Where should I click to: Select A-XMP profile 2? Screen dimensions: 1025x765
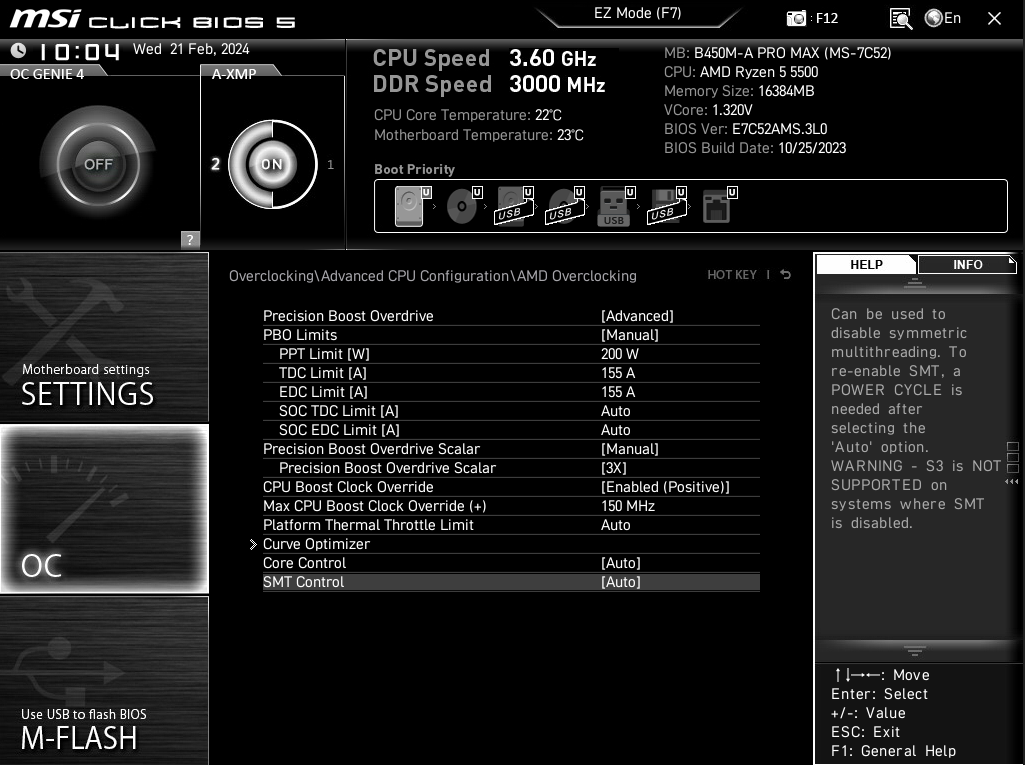215,164
